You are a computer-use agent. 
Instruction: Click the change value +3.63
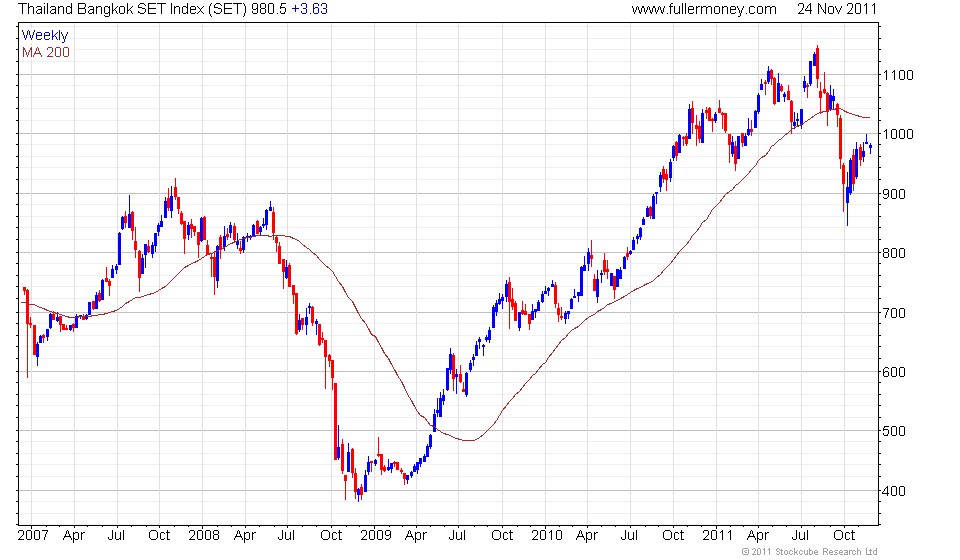(x=309, y=9)
